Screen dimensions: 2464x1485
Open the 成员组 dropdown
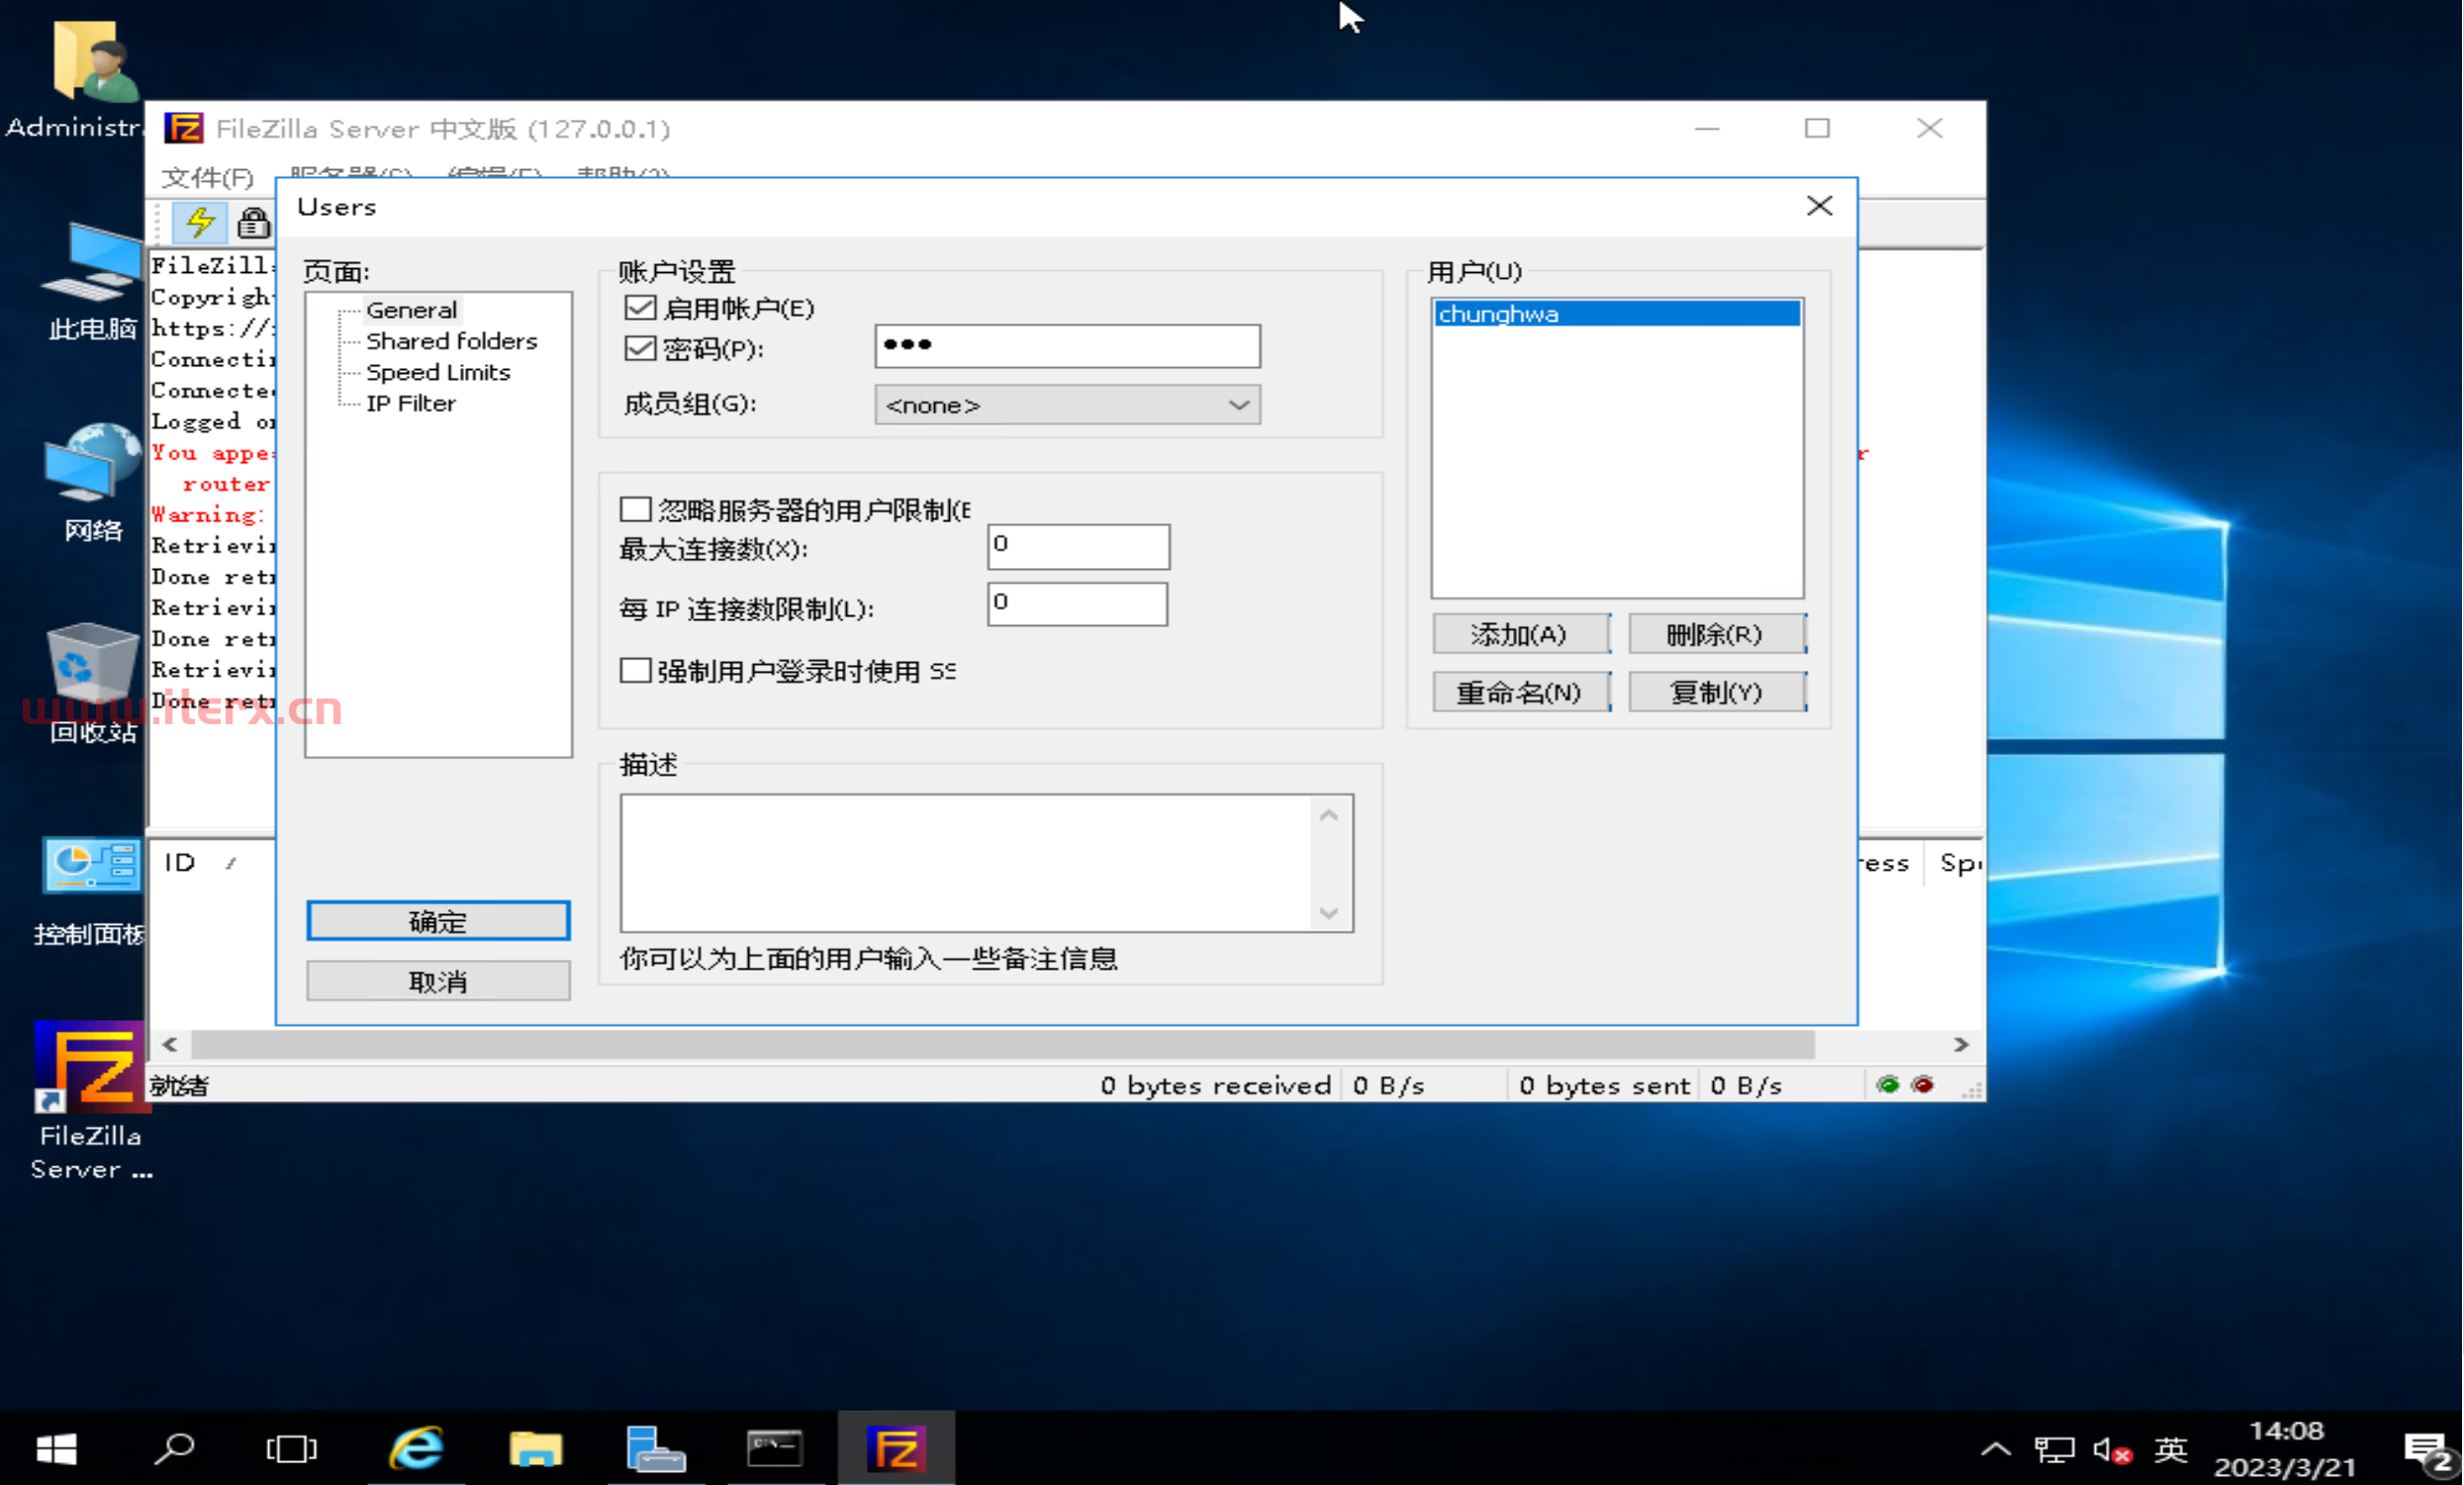(1067, 405)
